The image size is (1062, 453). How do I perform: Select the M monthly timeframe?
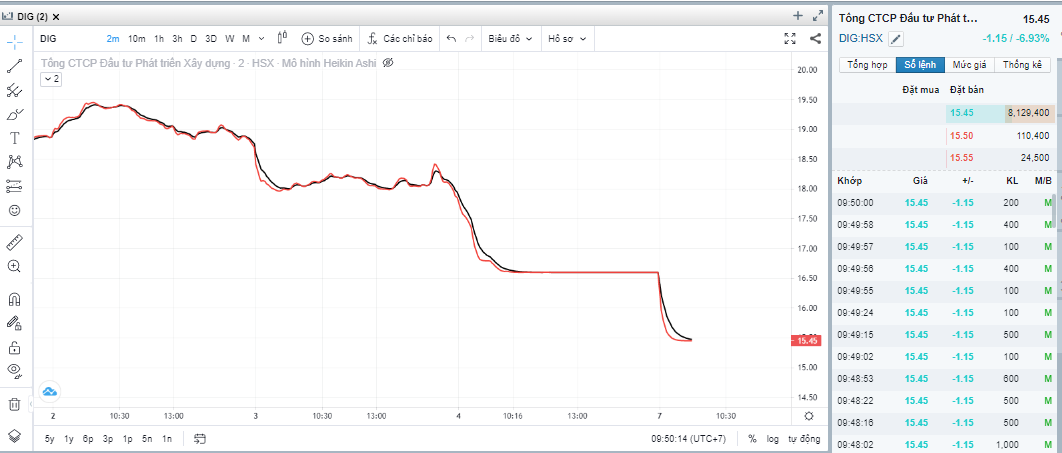click(246, 39)
